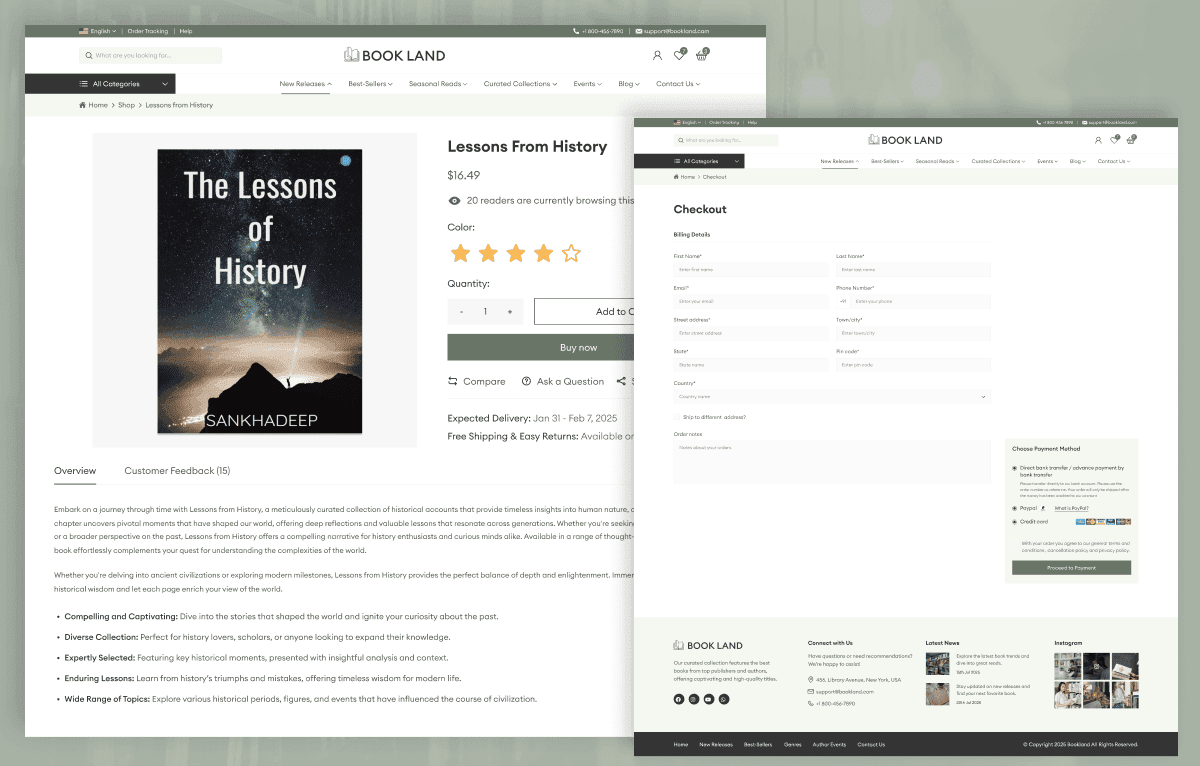Viewport: 1200px width, 766px height.
Task: Click the location pin beside Library Avenue address
Action: [811, 680]
